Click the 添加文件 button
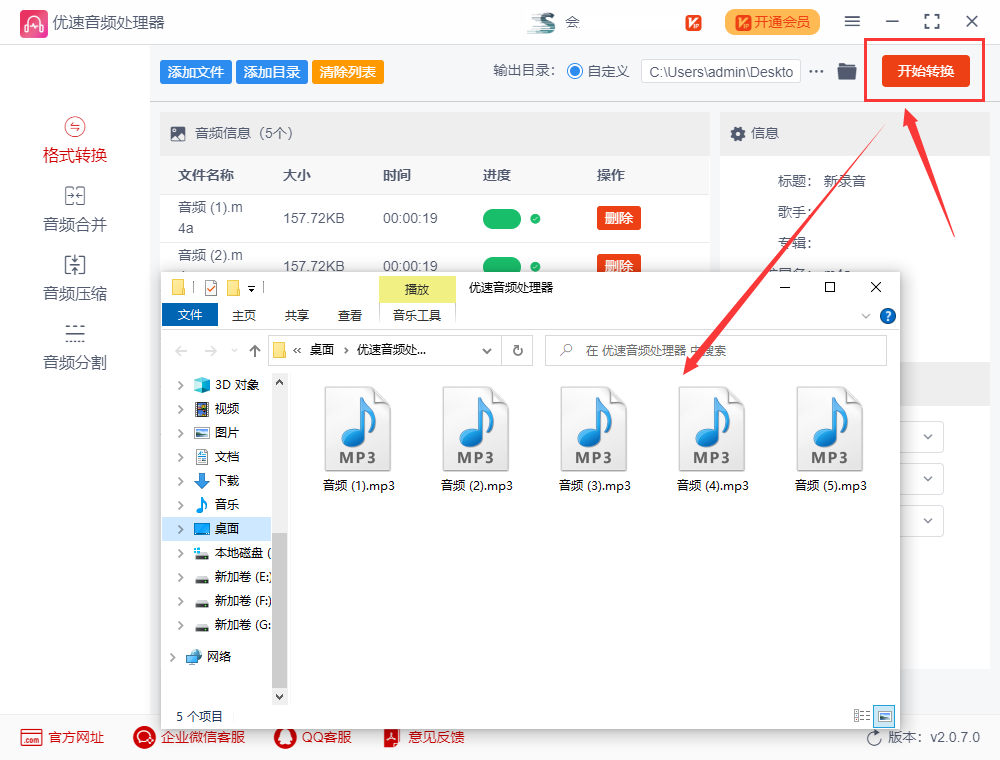 (x=196, y=72)
